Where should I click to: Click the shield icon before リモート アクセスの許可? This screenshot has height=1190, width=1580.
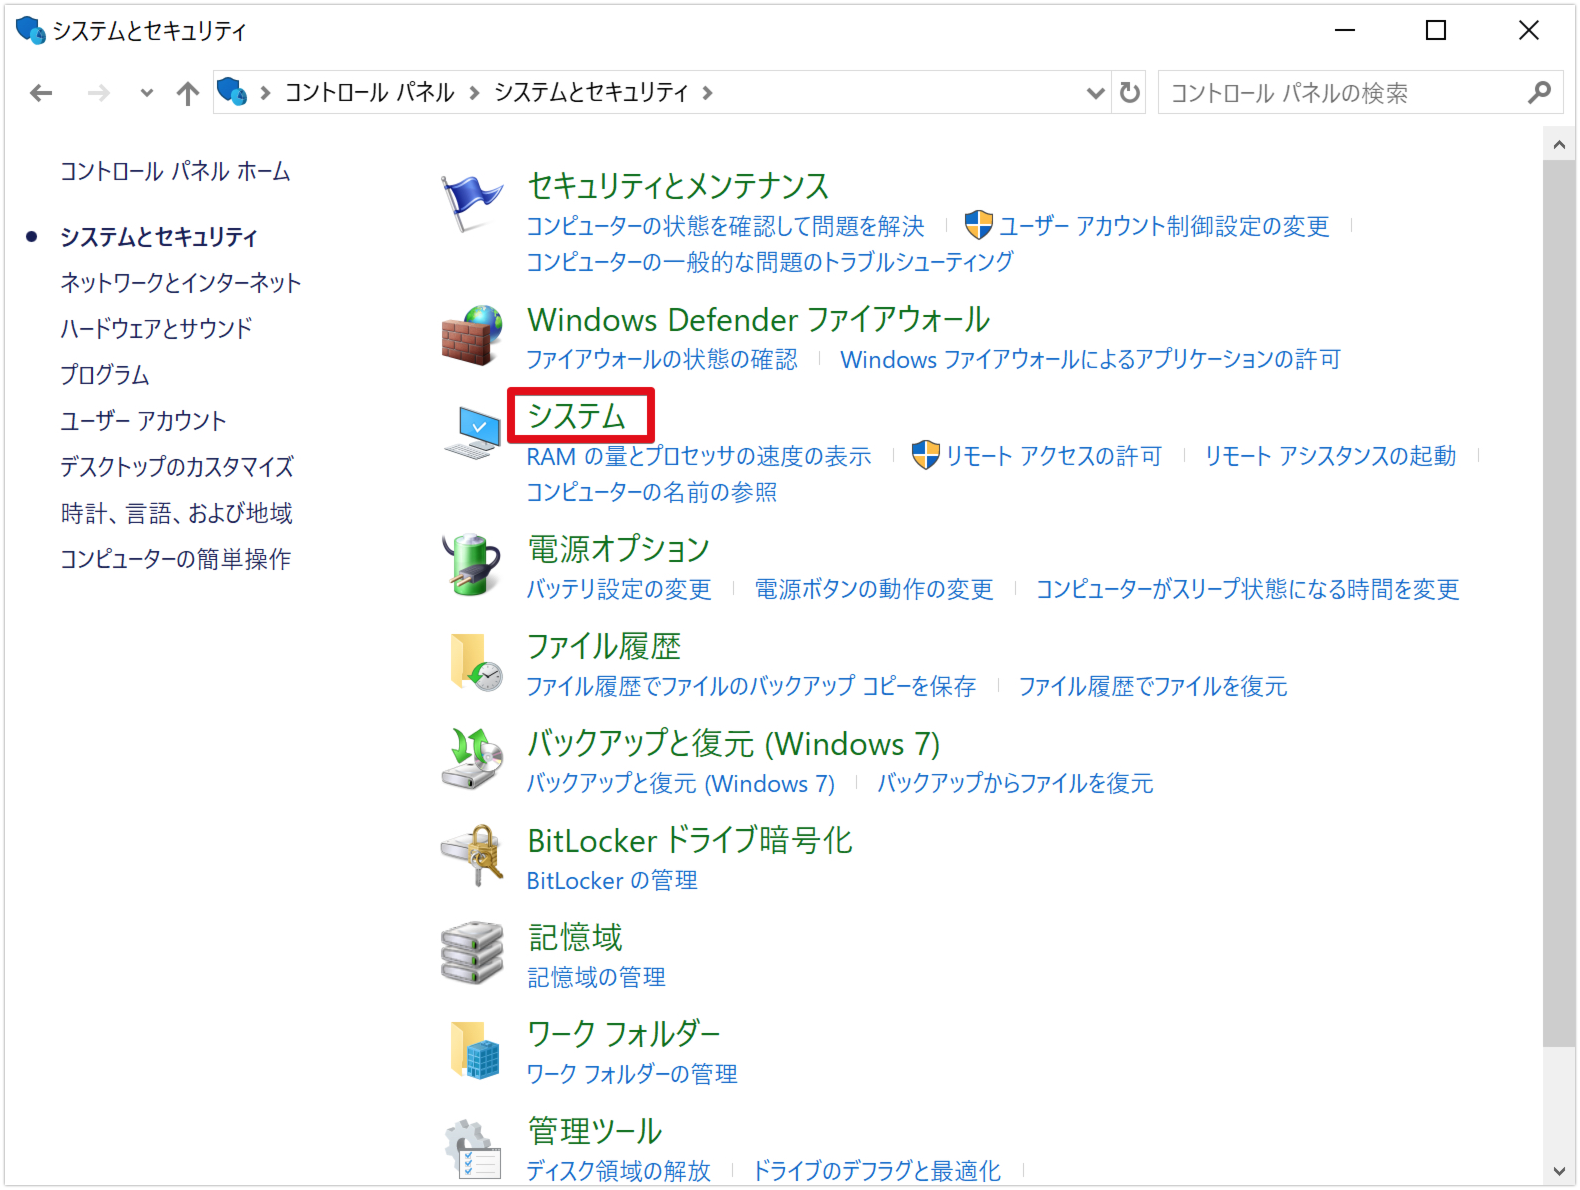pyautogui.click(x=926, y=455)
